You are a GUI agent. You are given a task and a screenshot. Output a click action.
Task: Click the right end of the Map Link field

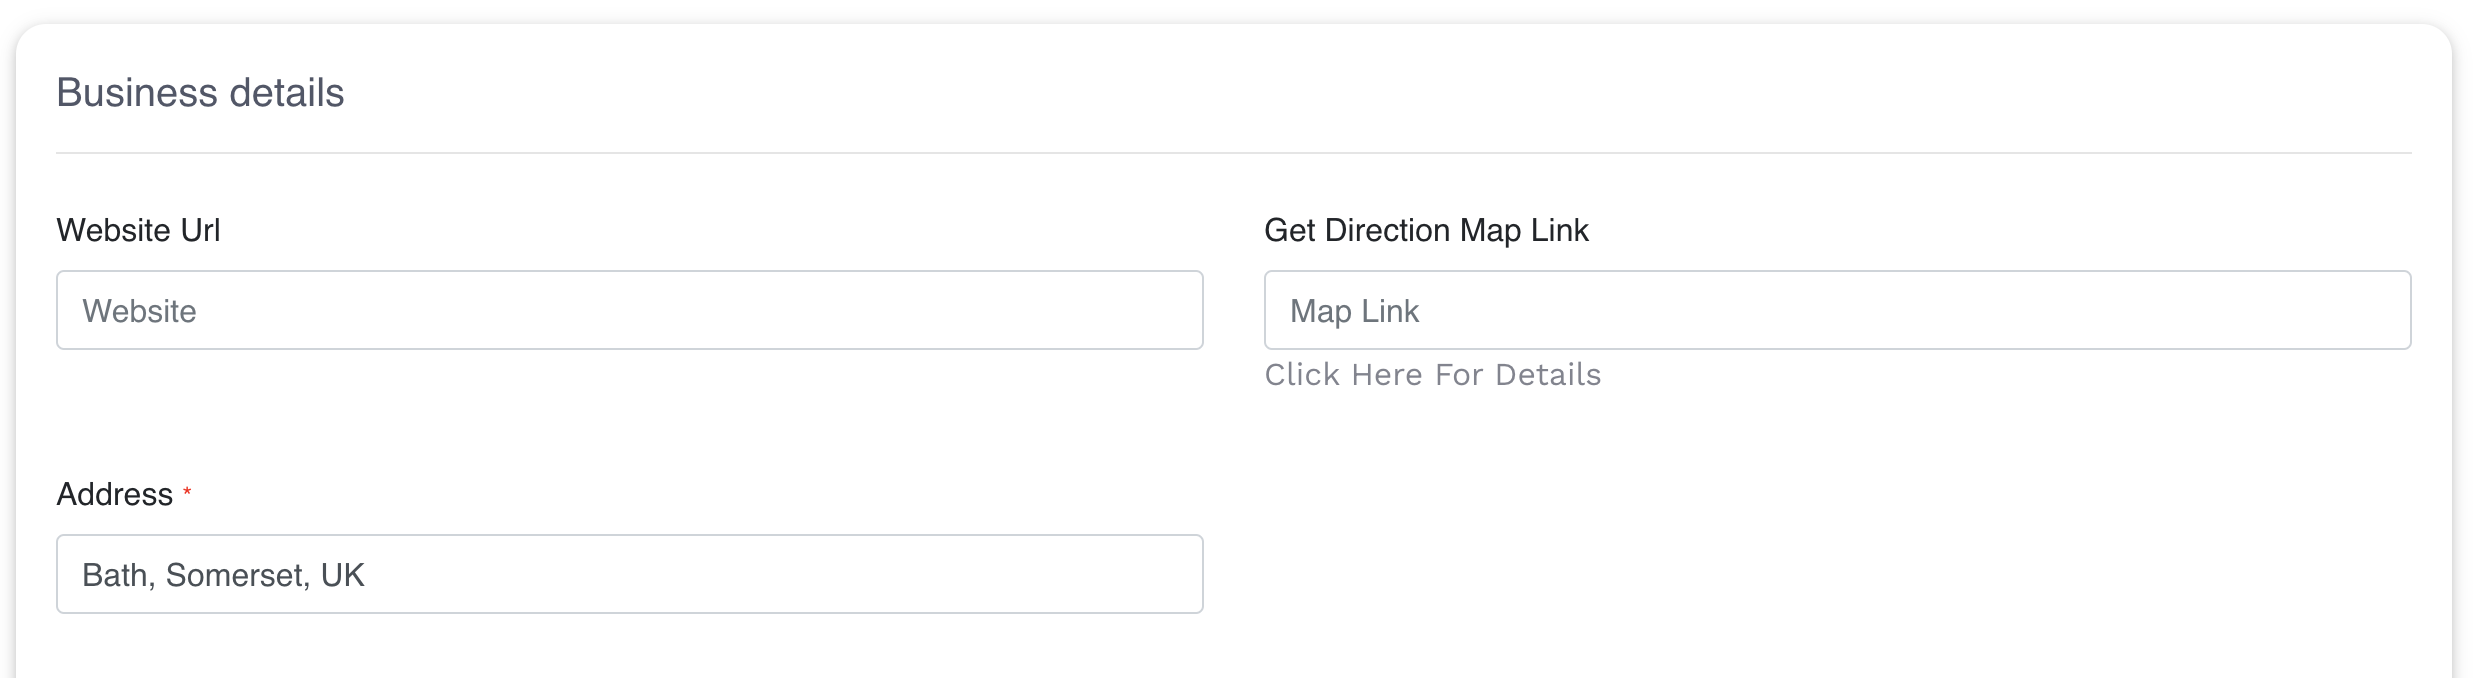click(2378, 310)
